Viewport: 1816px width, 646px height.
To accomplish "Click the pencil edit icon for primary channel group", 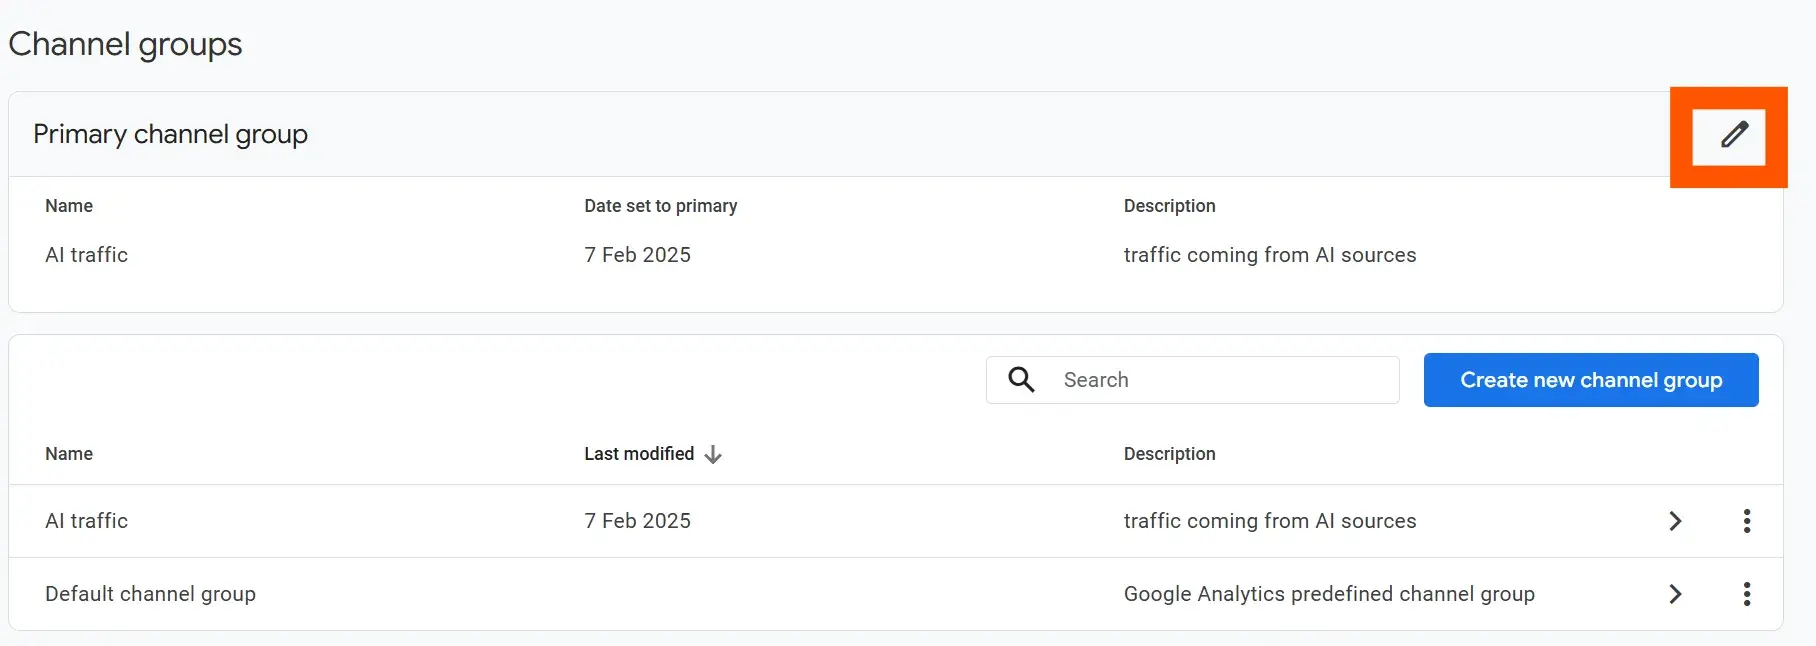I will coord(1734,135).
